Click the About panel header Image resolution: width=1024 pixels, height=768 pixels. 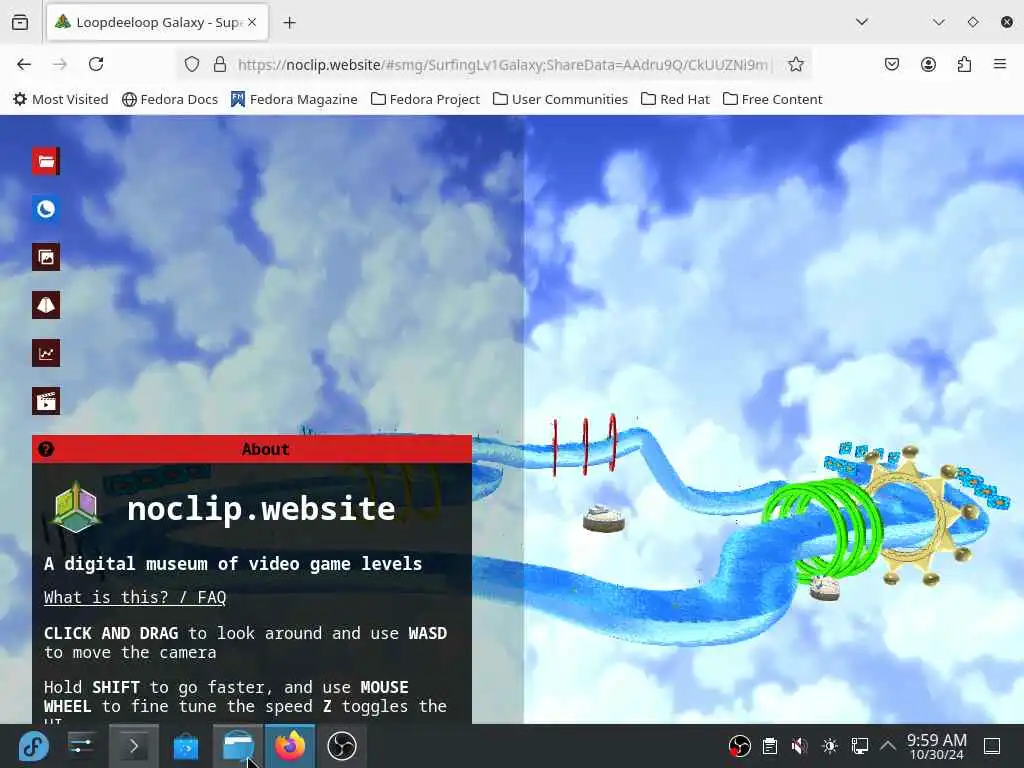[x=252, y=449]
